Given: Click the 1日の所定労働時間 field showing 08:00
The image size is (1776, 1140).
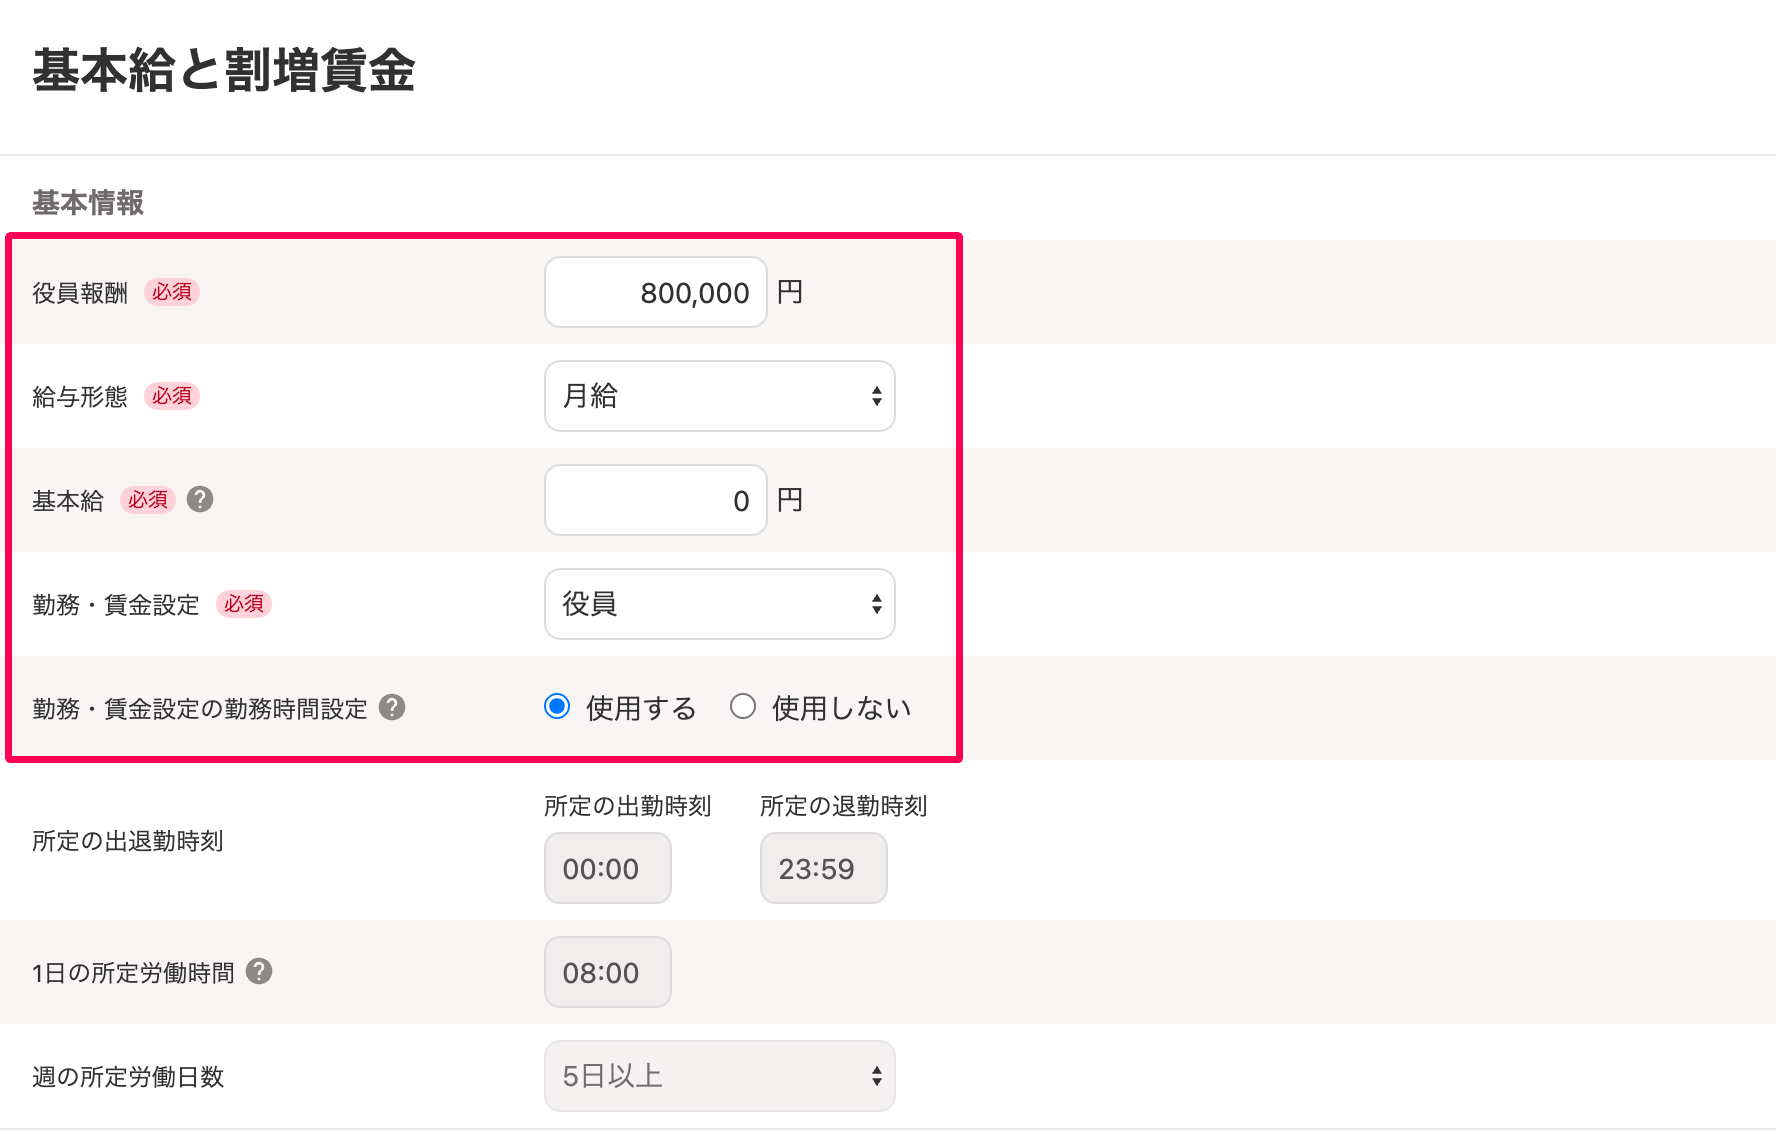Looking at the screenshot, I should coord(608,972).
